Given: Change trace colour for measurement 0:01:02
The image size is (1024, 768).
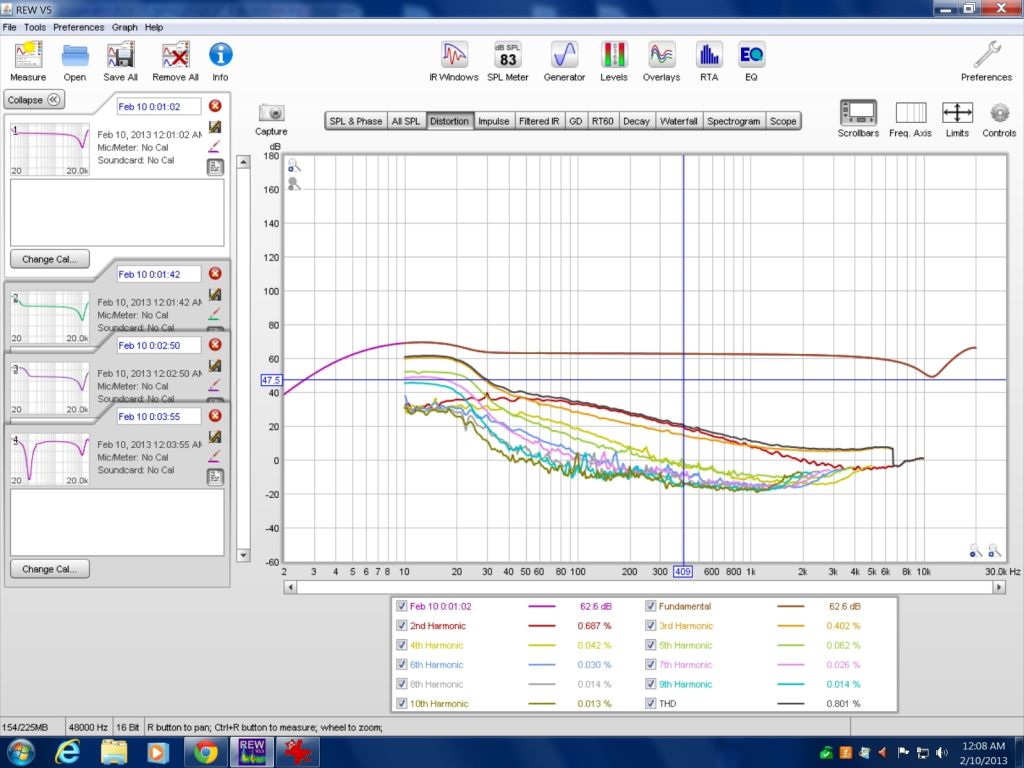Looking at the screenshot, I should click(x=214, y=146).
